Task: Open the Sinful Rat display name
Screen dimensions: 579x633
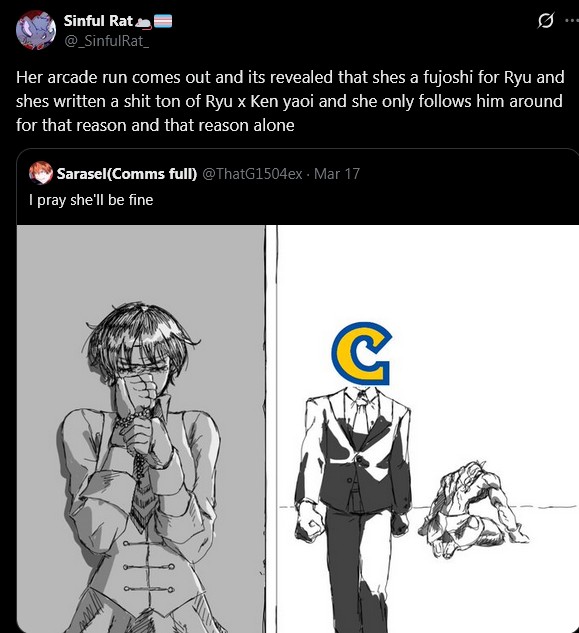Action: 98,21
